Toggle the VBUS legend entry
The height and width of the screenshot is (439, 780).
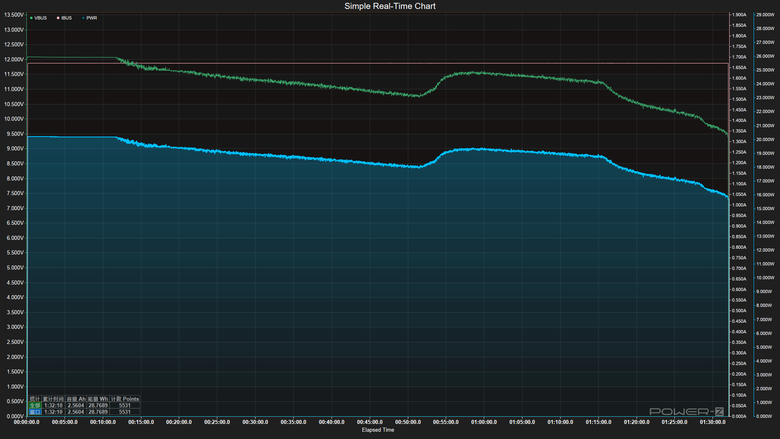point(38,18)
